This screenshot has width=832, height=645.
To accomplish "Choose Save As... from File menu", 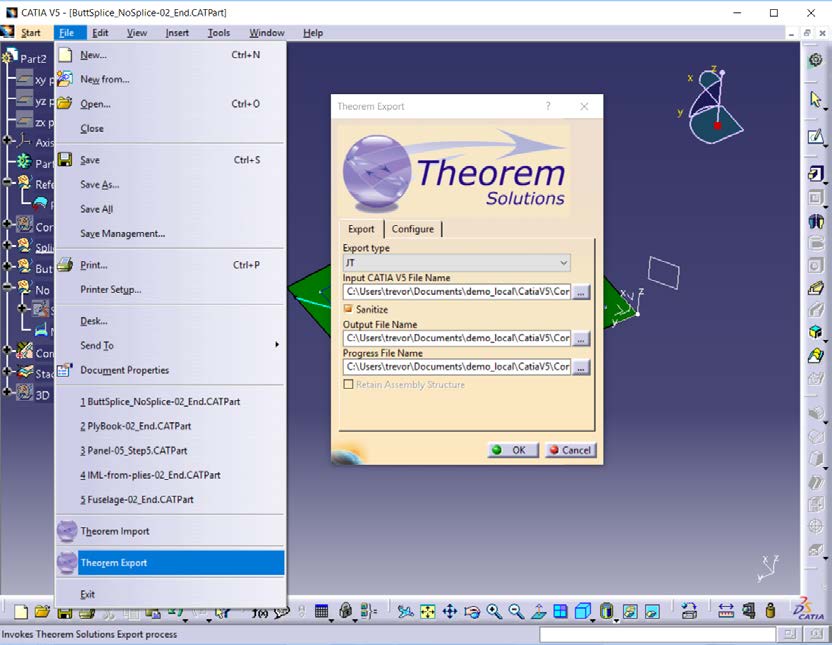I will point(100,185).
